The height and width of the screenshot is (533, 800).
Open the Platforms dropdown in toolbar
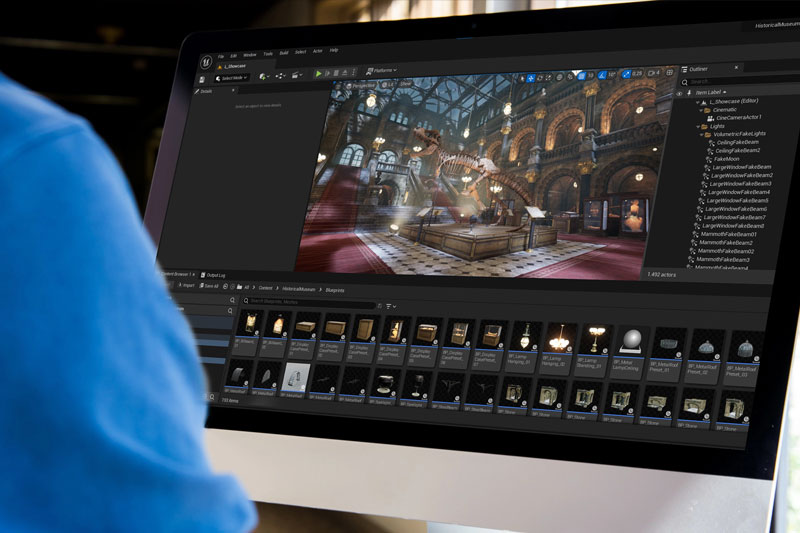point(380,70)
